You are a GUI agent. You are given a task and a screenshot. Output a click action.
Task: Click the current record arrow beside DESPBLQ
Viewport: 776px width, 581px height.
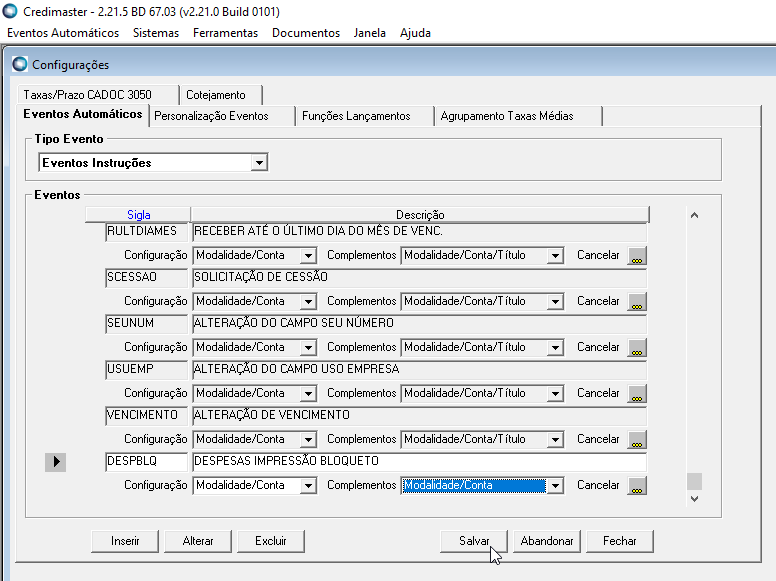(55, 462)
